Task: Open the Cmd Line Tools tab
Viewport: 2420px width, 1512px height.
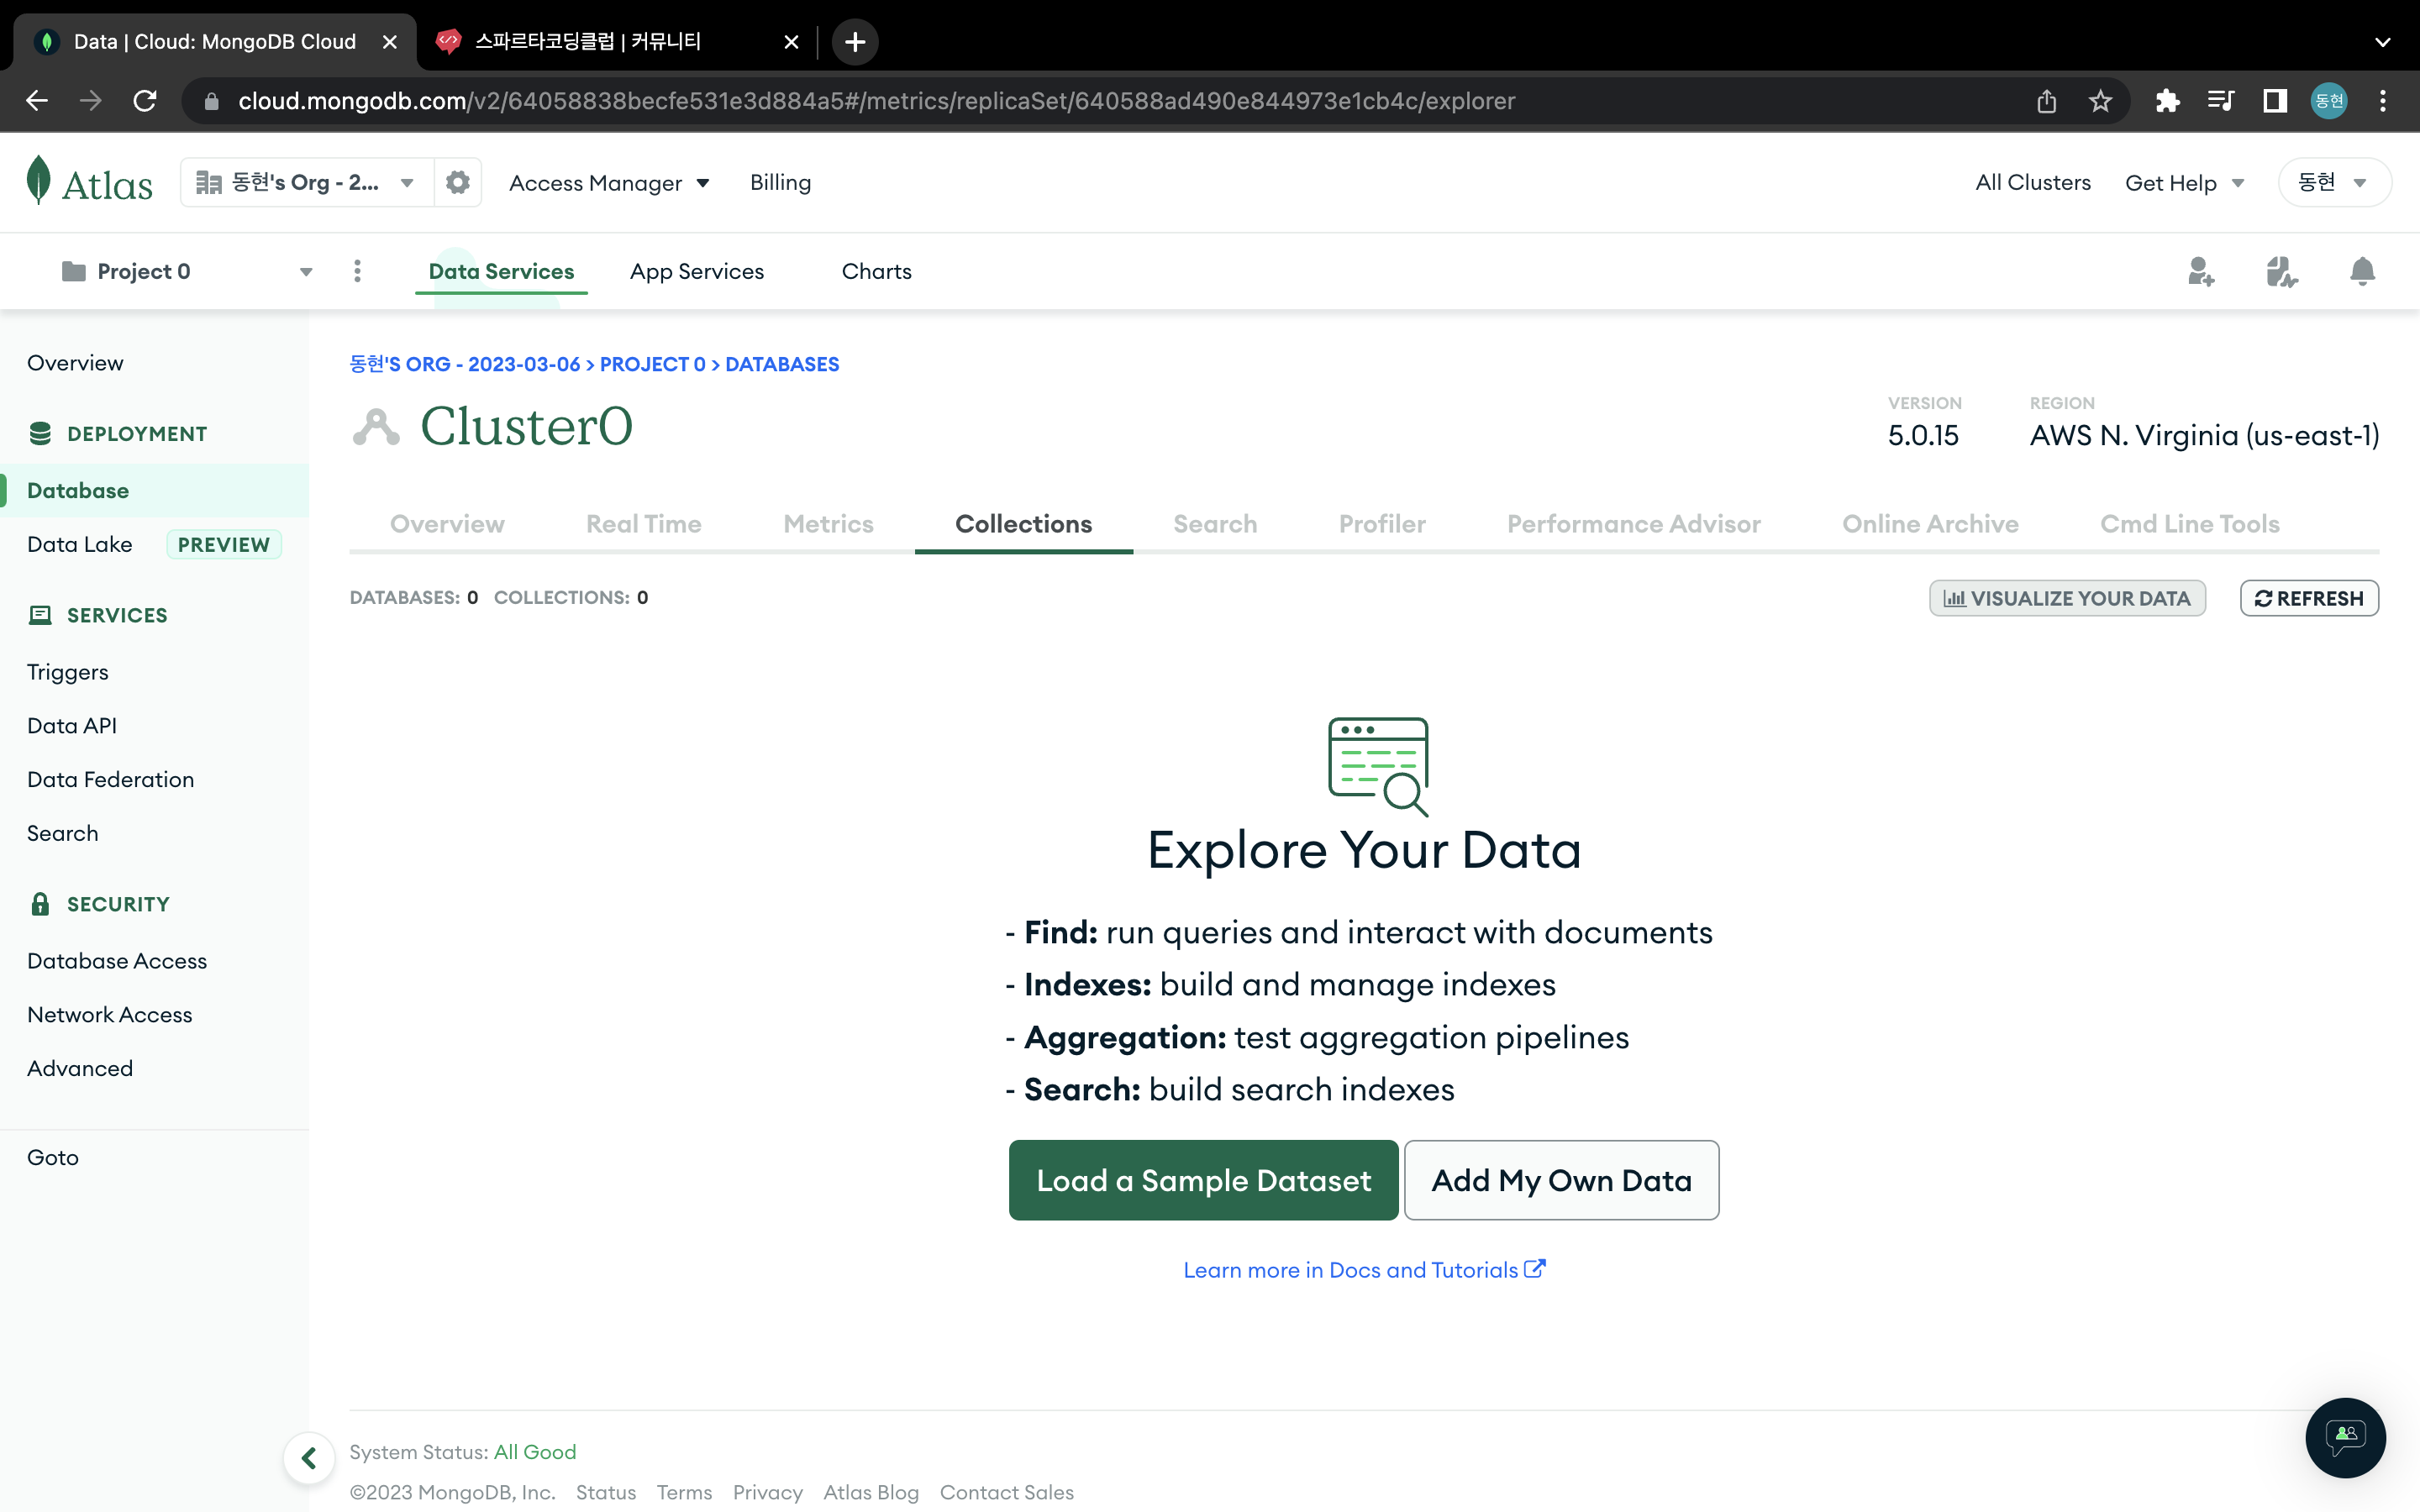Action: pos(2190,524)
